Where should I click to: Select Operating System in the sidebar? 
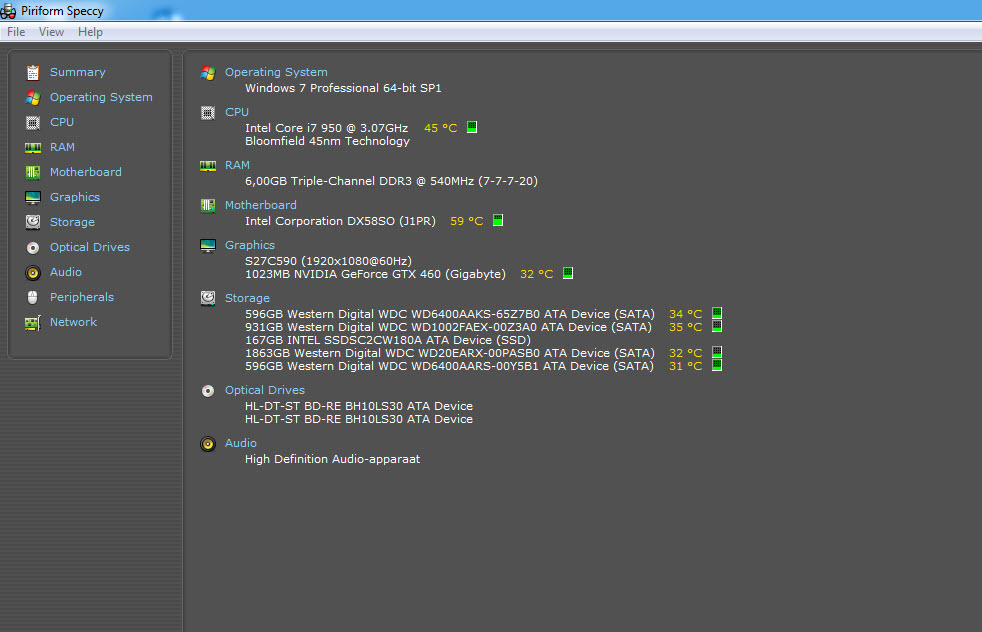(x=101, y=97)
